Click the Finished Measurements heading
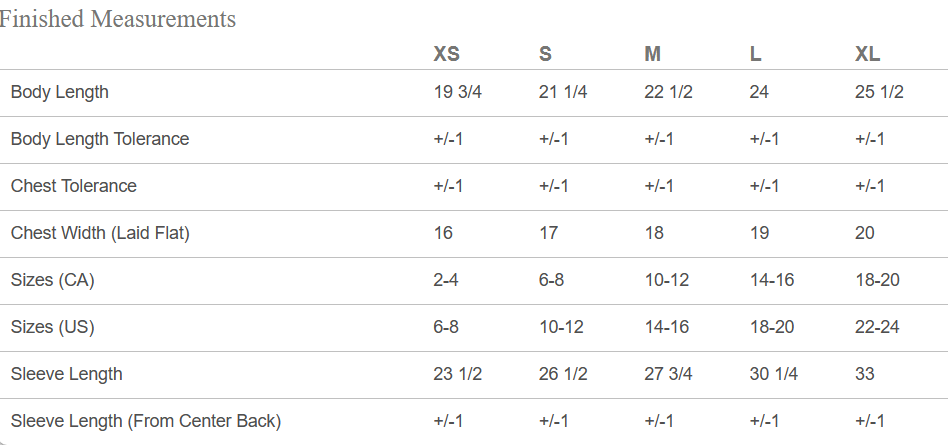This screenshot has height=445, width=948. click(x=117, y=19)
